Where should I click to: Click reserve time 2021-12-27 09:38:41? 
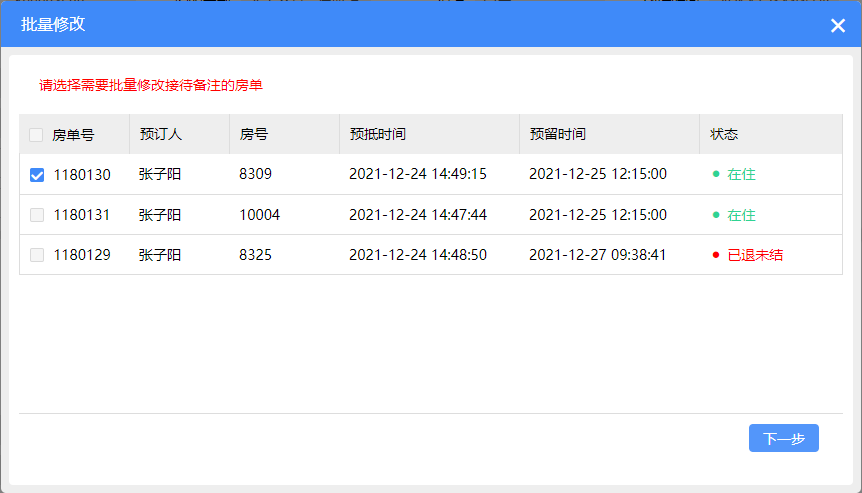click(598, 254)
